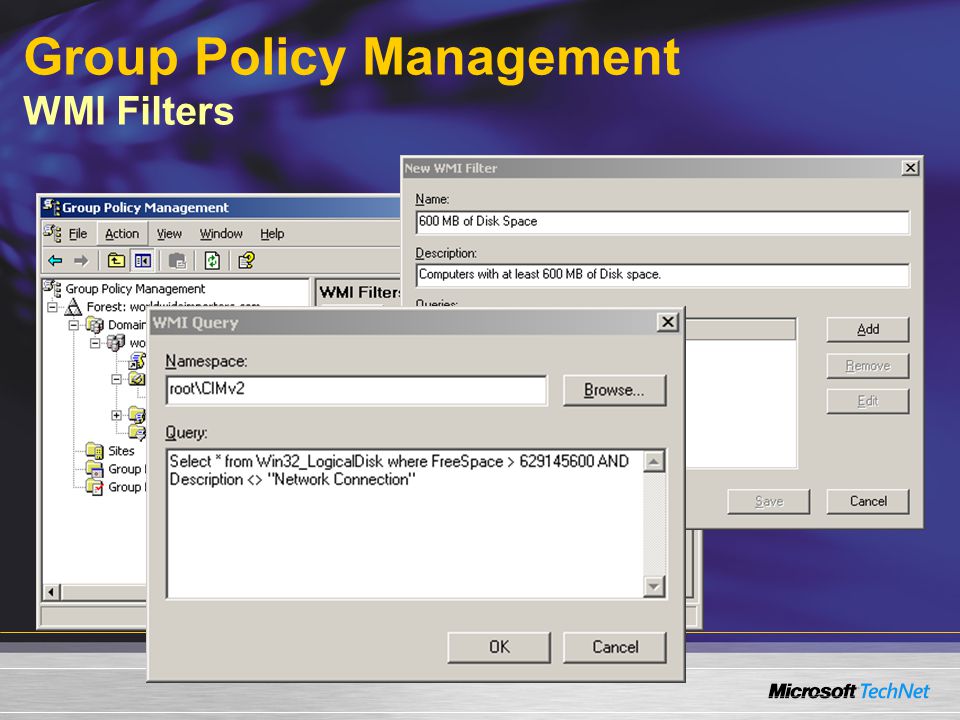Collapse the 'wo...' domain node expander
The height and width of the screenshot is (720, 960).
click(x=95, y=343)
